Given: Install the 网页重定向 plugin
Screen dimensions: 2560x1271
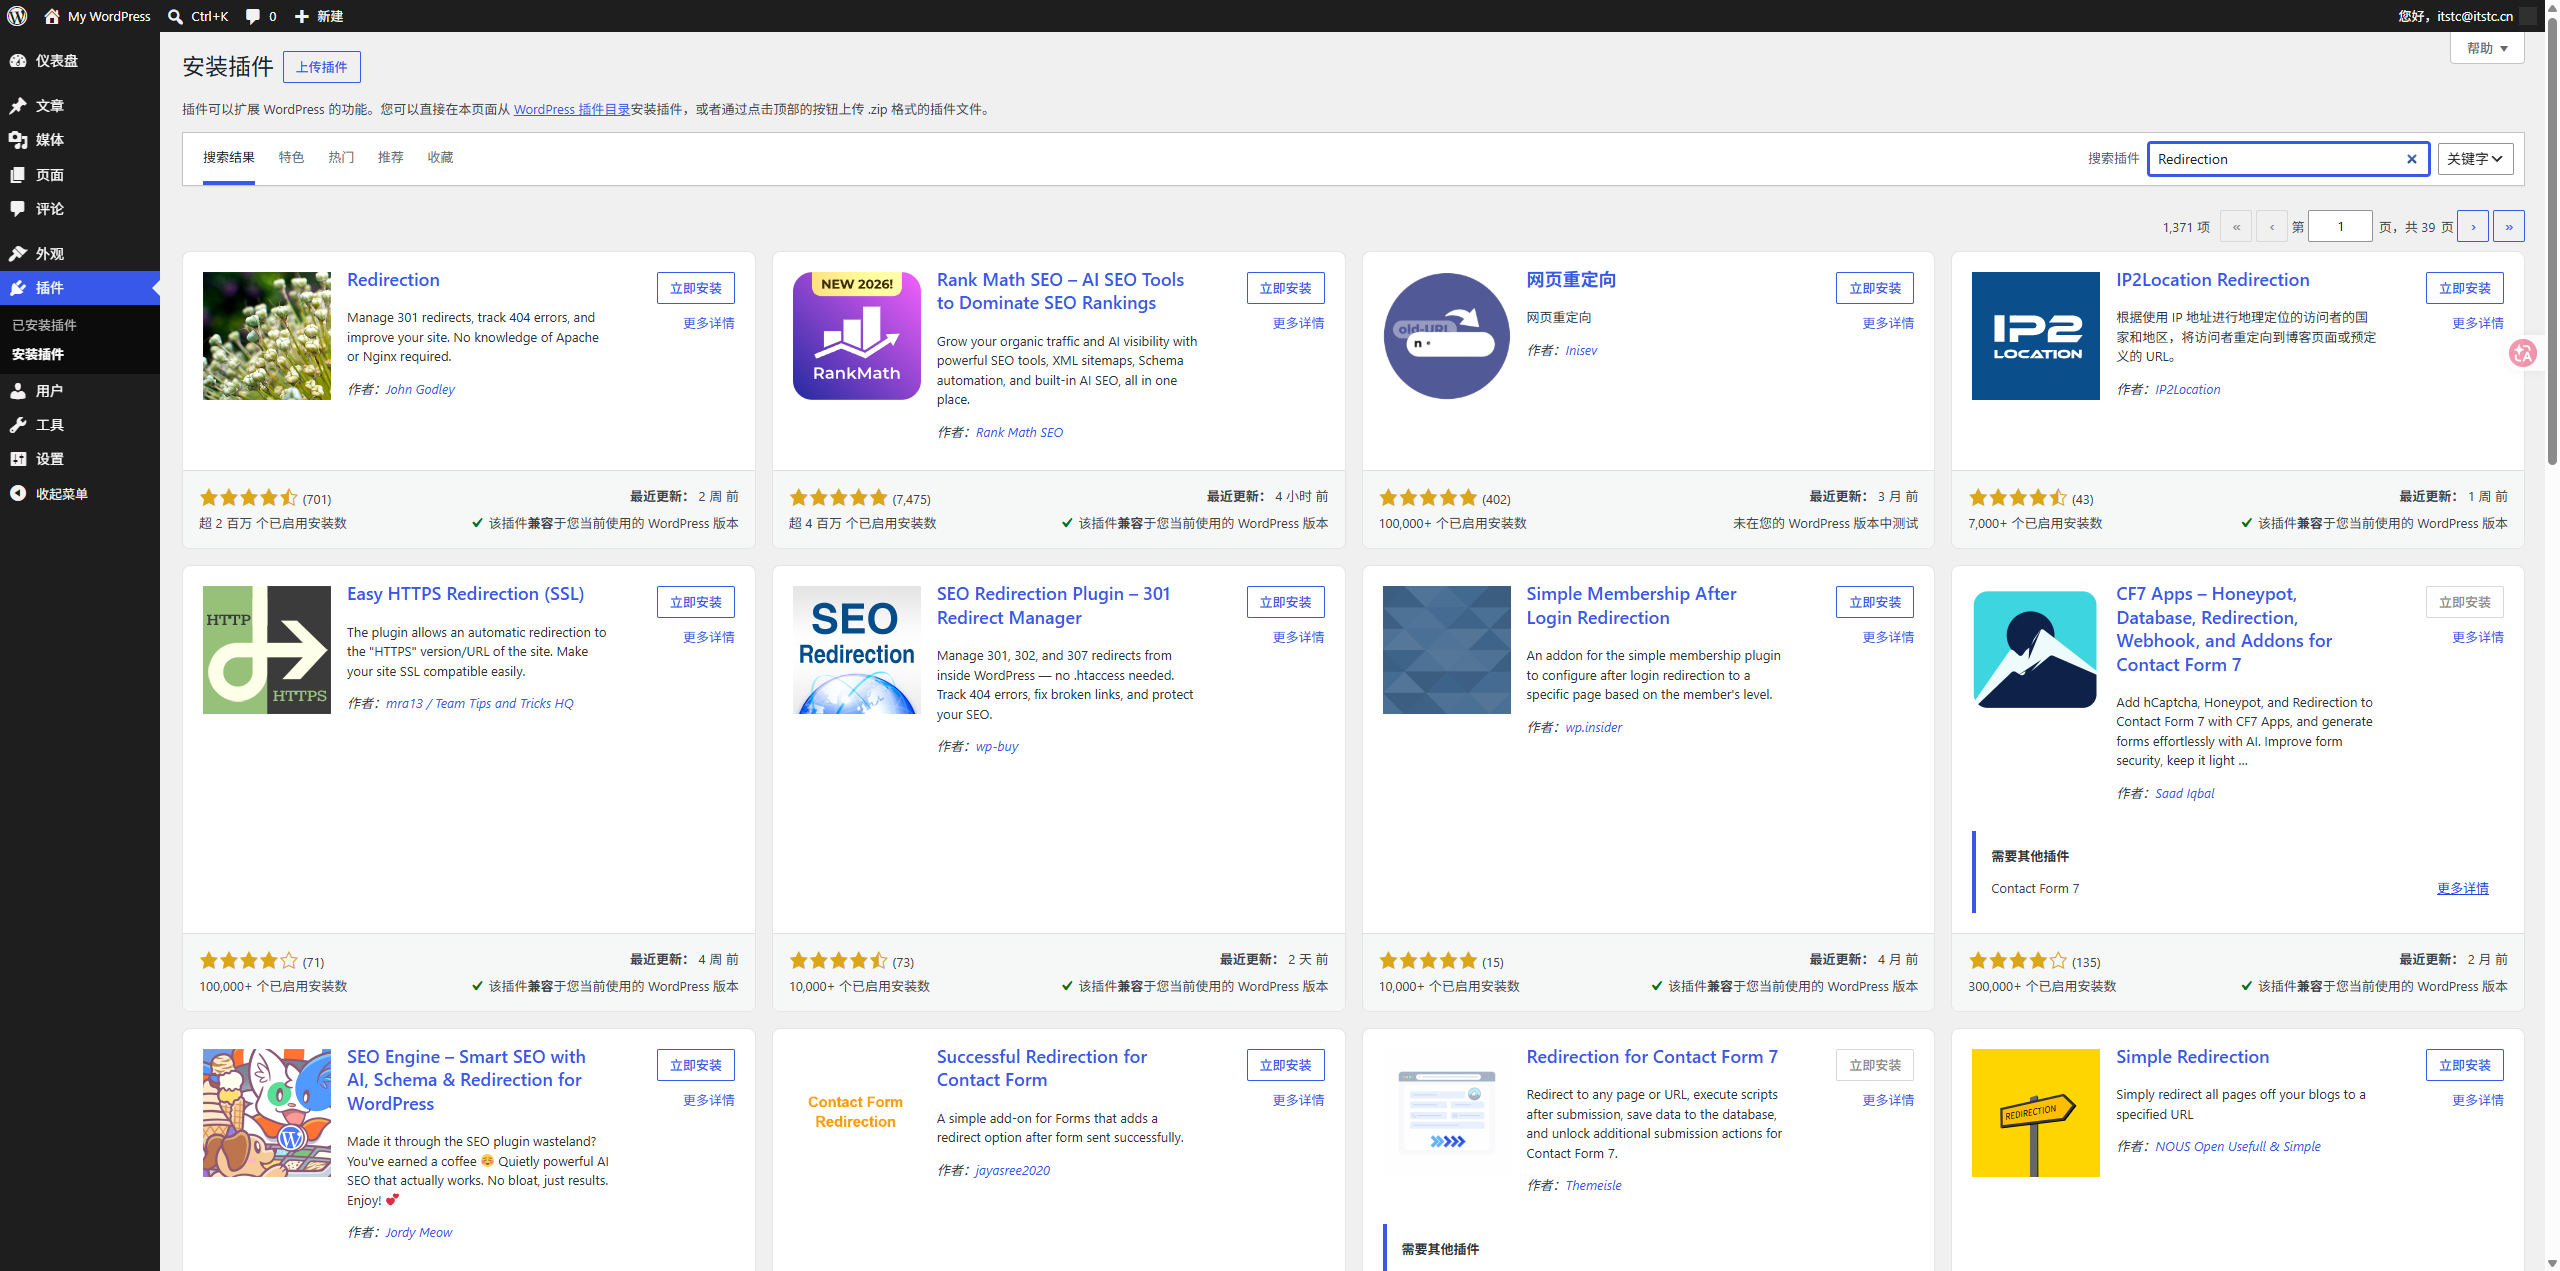Looking at the screenshot, I should (x=1875, y=288).
